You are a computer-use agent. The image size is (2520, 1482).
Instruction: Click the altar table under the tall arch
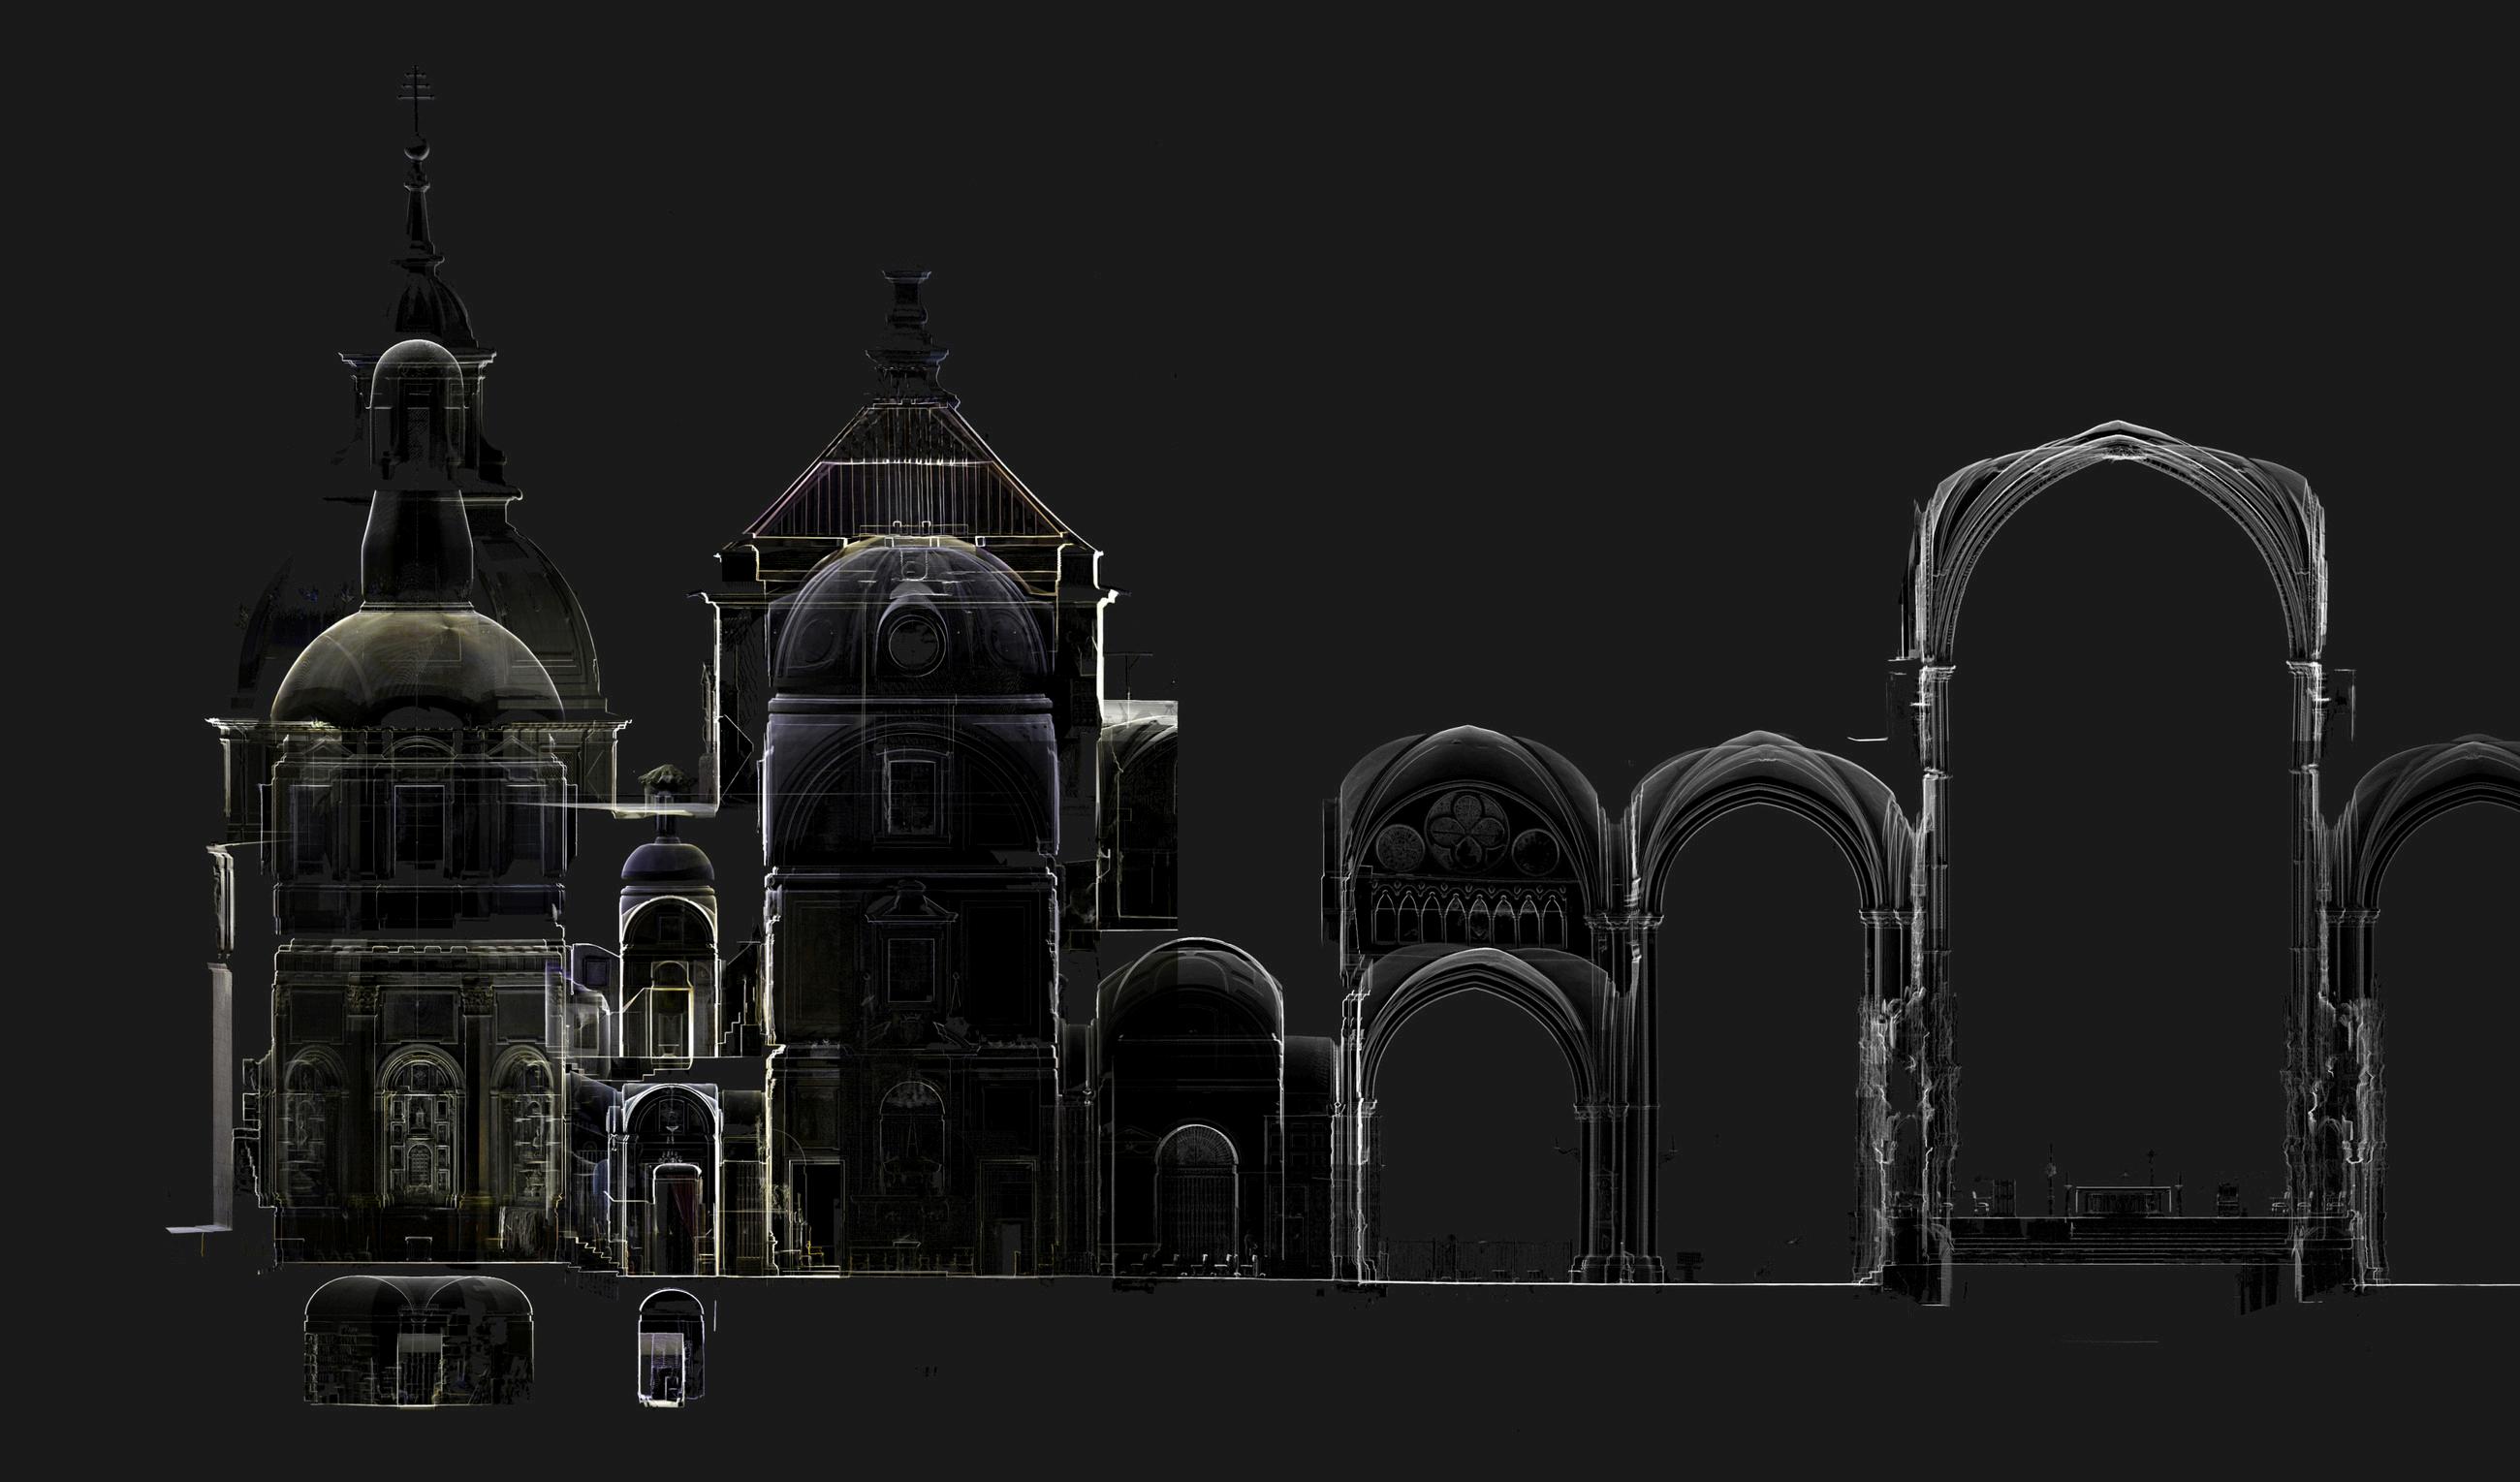click(2123, 1198)
